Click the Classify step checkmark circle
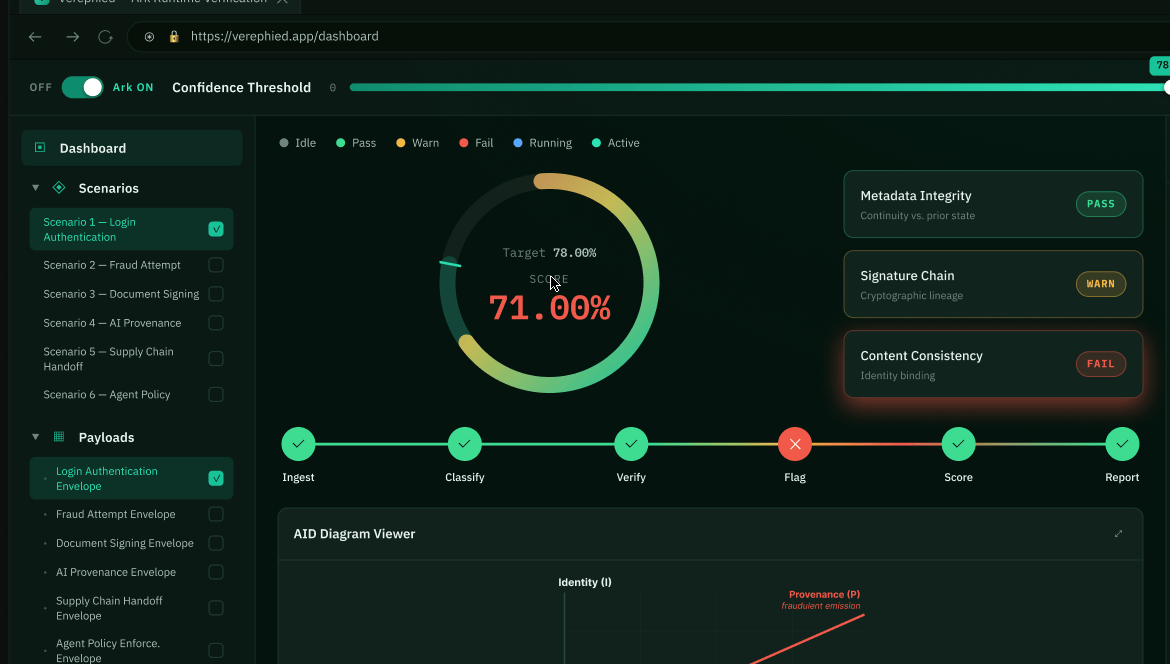Screen dimensions: 1170x664 465,444
